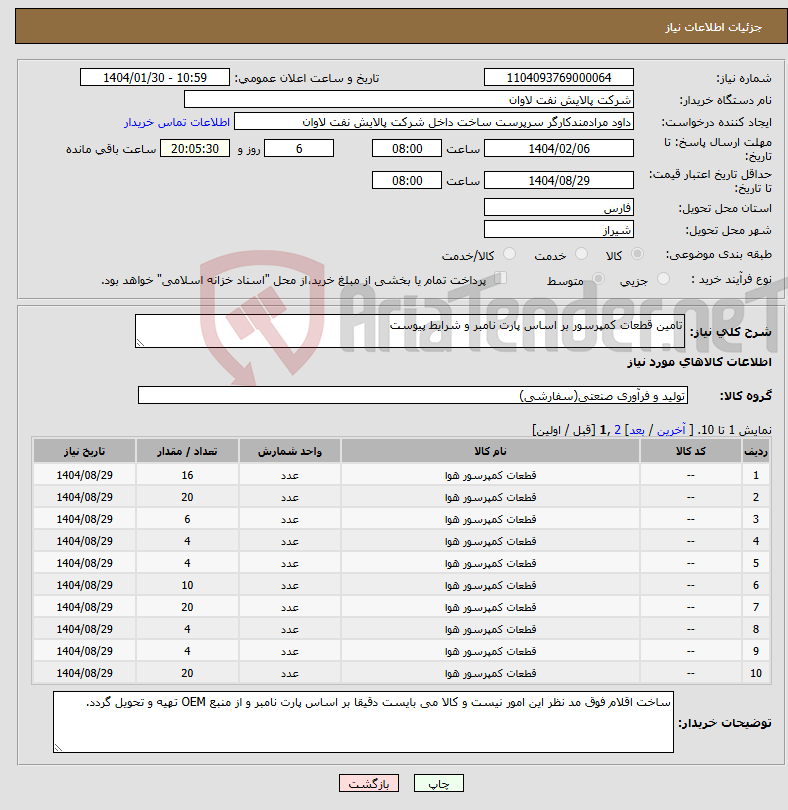The height and width of the screenshot is (810, 788).
Task: Click the ردیف column header
Action: [x=756, y=451]
